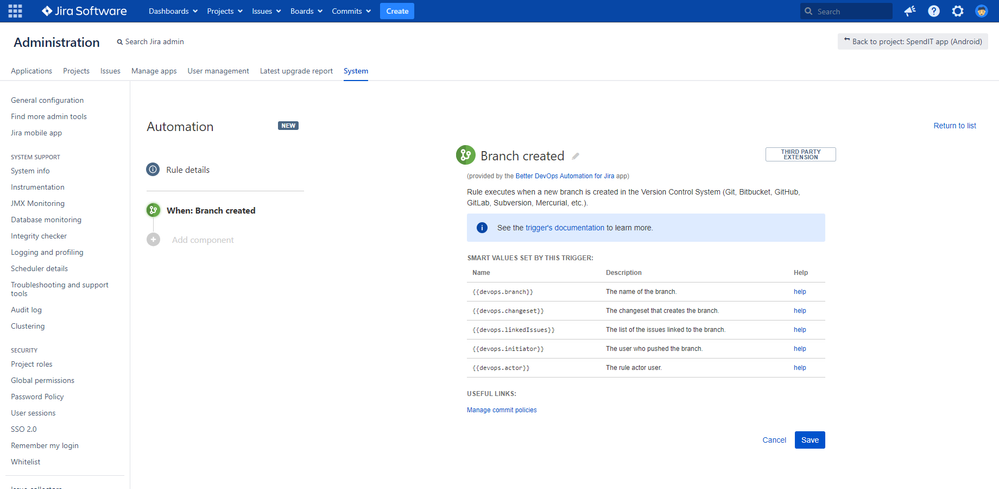999x489 pixels.
Task: Open the app switcher grid icon
Action: [15, 11]
